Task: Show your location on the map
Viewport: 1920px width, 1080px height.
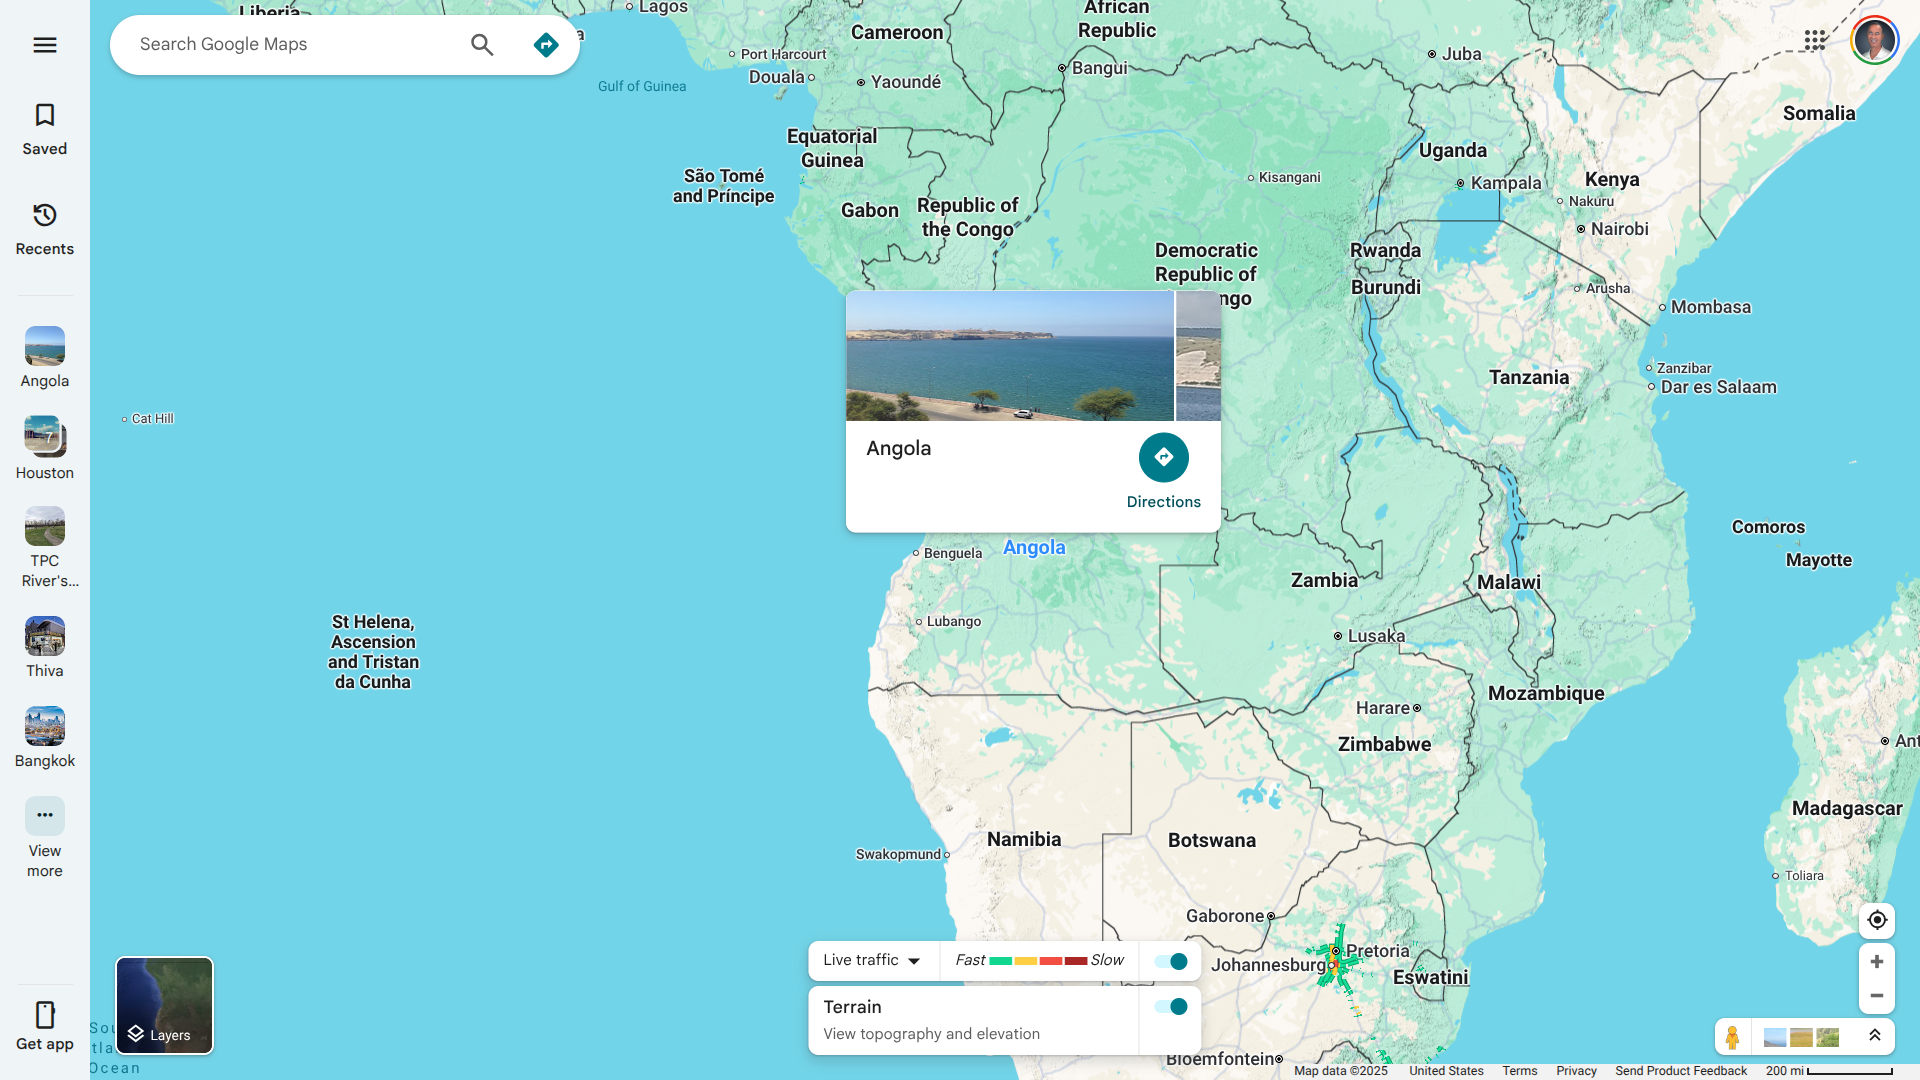Action: click(x=1876, y=920)
